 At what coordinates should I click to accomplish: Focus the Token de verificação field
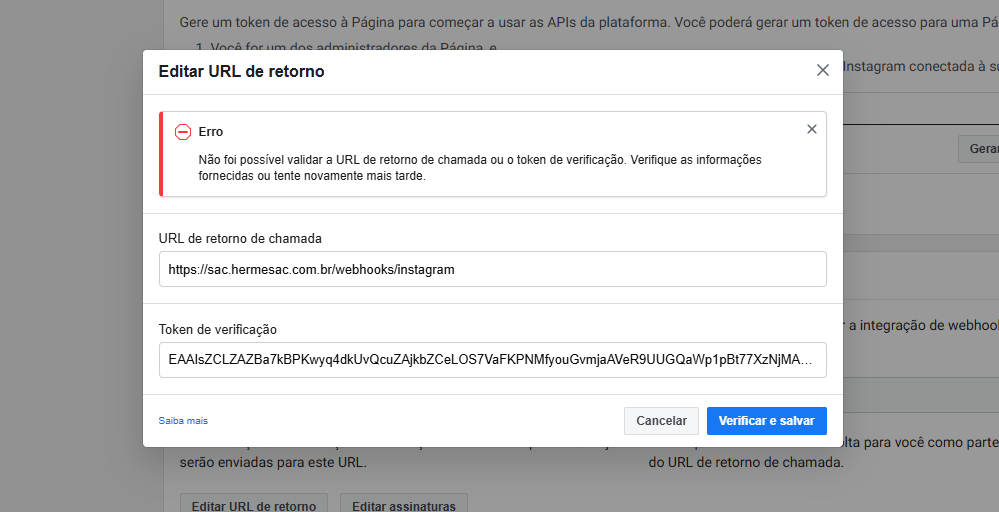point(492,360)
